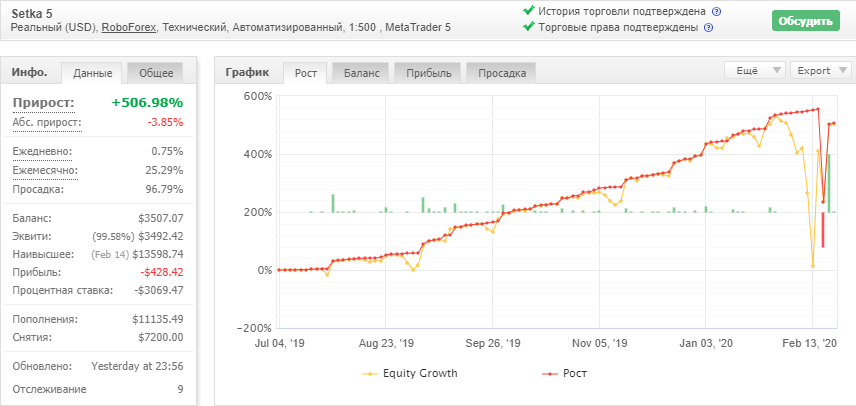The height and width of the screenshot is (406, 856).
Task: Click the red negative bar near Feb 13
Action: pyautogui.click(x=823, y=230)
